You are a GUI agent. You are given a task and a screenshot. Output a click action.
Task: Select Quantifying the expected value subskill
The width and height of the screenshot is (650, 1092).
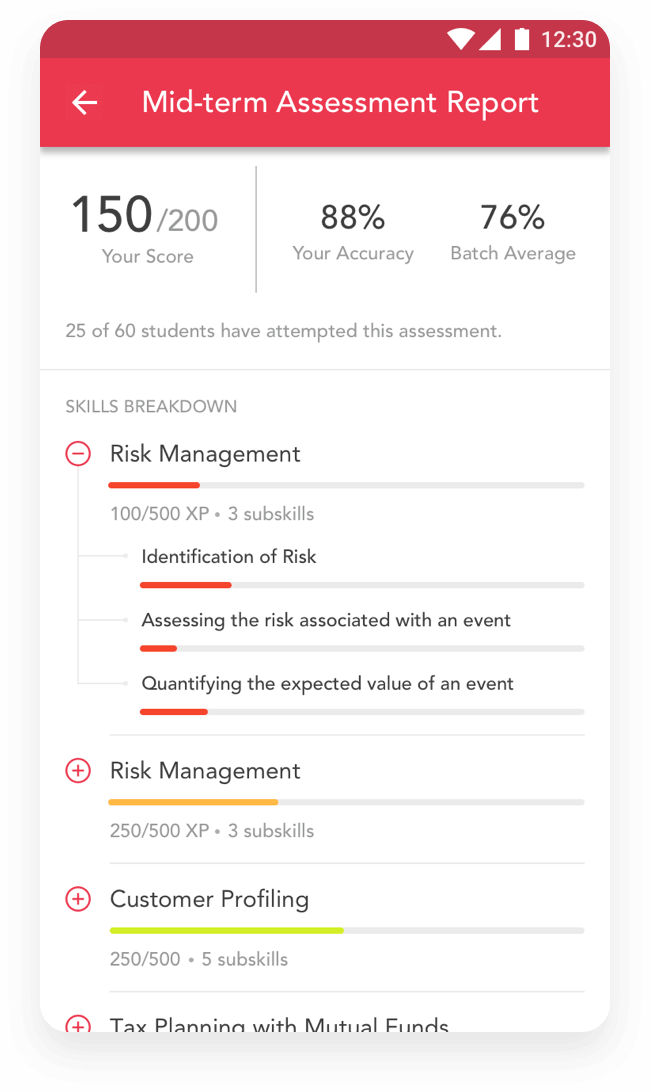[327, 683]
